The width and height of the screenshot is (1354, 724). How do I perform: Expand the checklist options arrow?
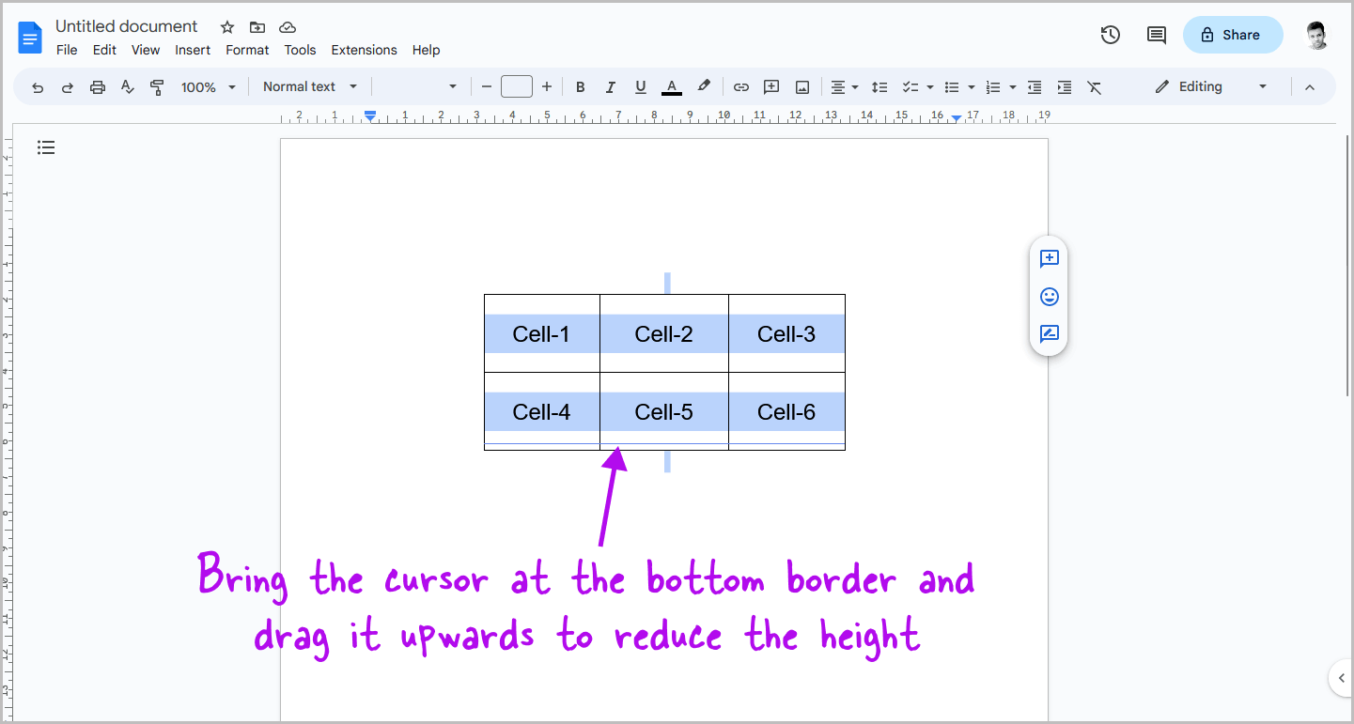tap(930, 87)
